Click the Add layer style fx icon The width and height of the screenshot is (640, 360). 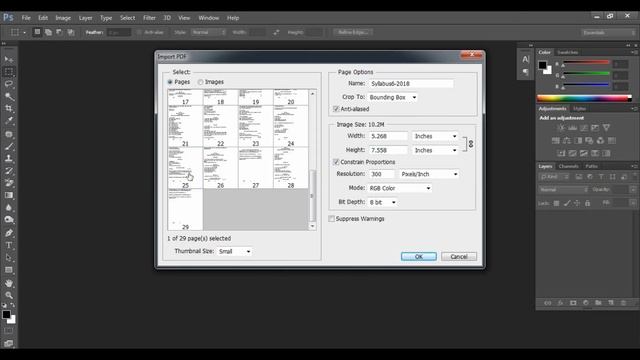pos(560,302)
